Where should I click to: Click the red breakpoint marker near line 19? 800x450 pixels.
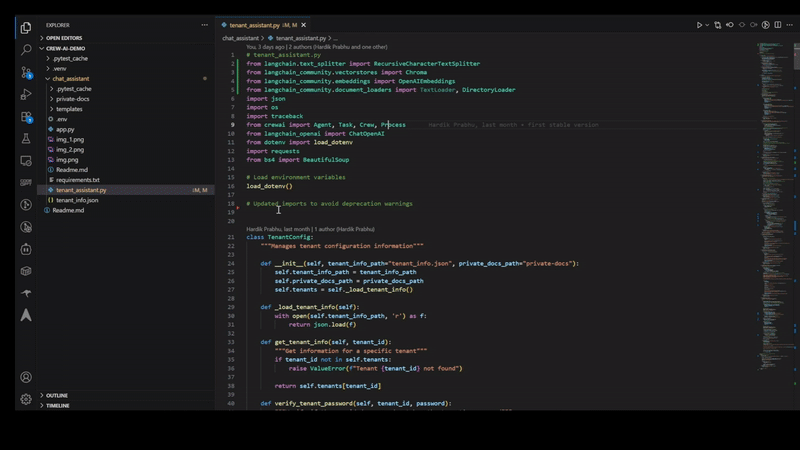click(238, 208)
